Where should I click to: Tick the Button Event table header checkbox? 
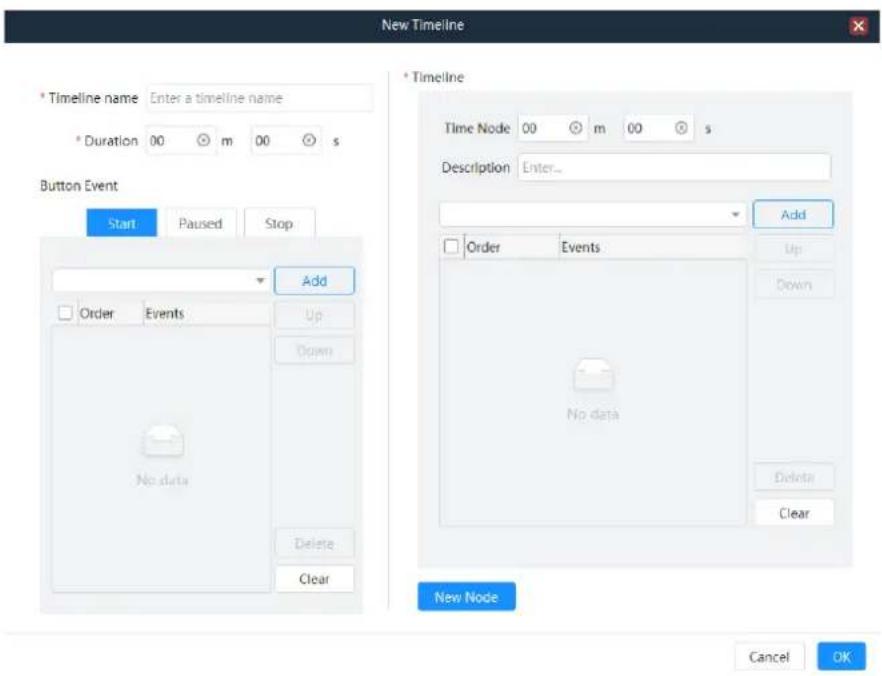point(65,313)
